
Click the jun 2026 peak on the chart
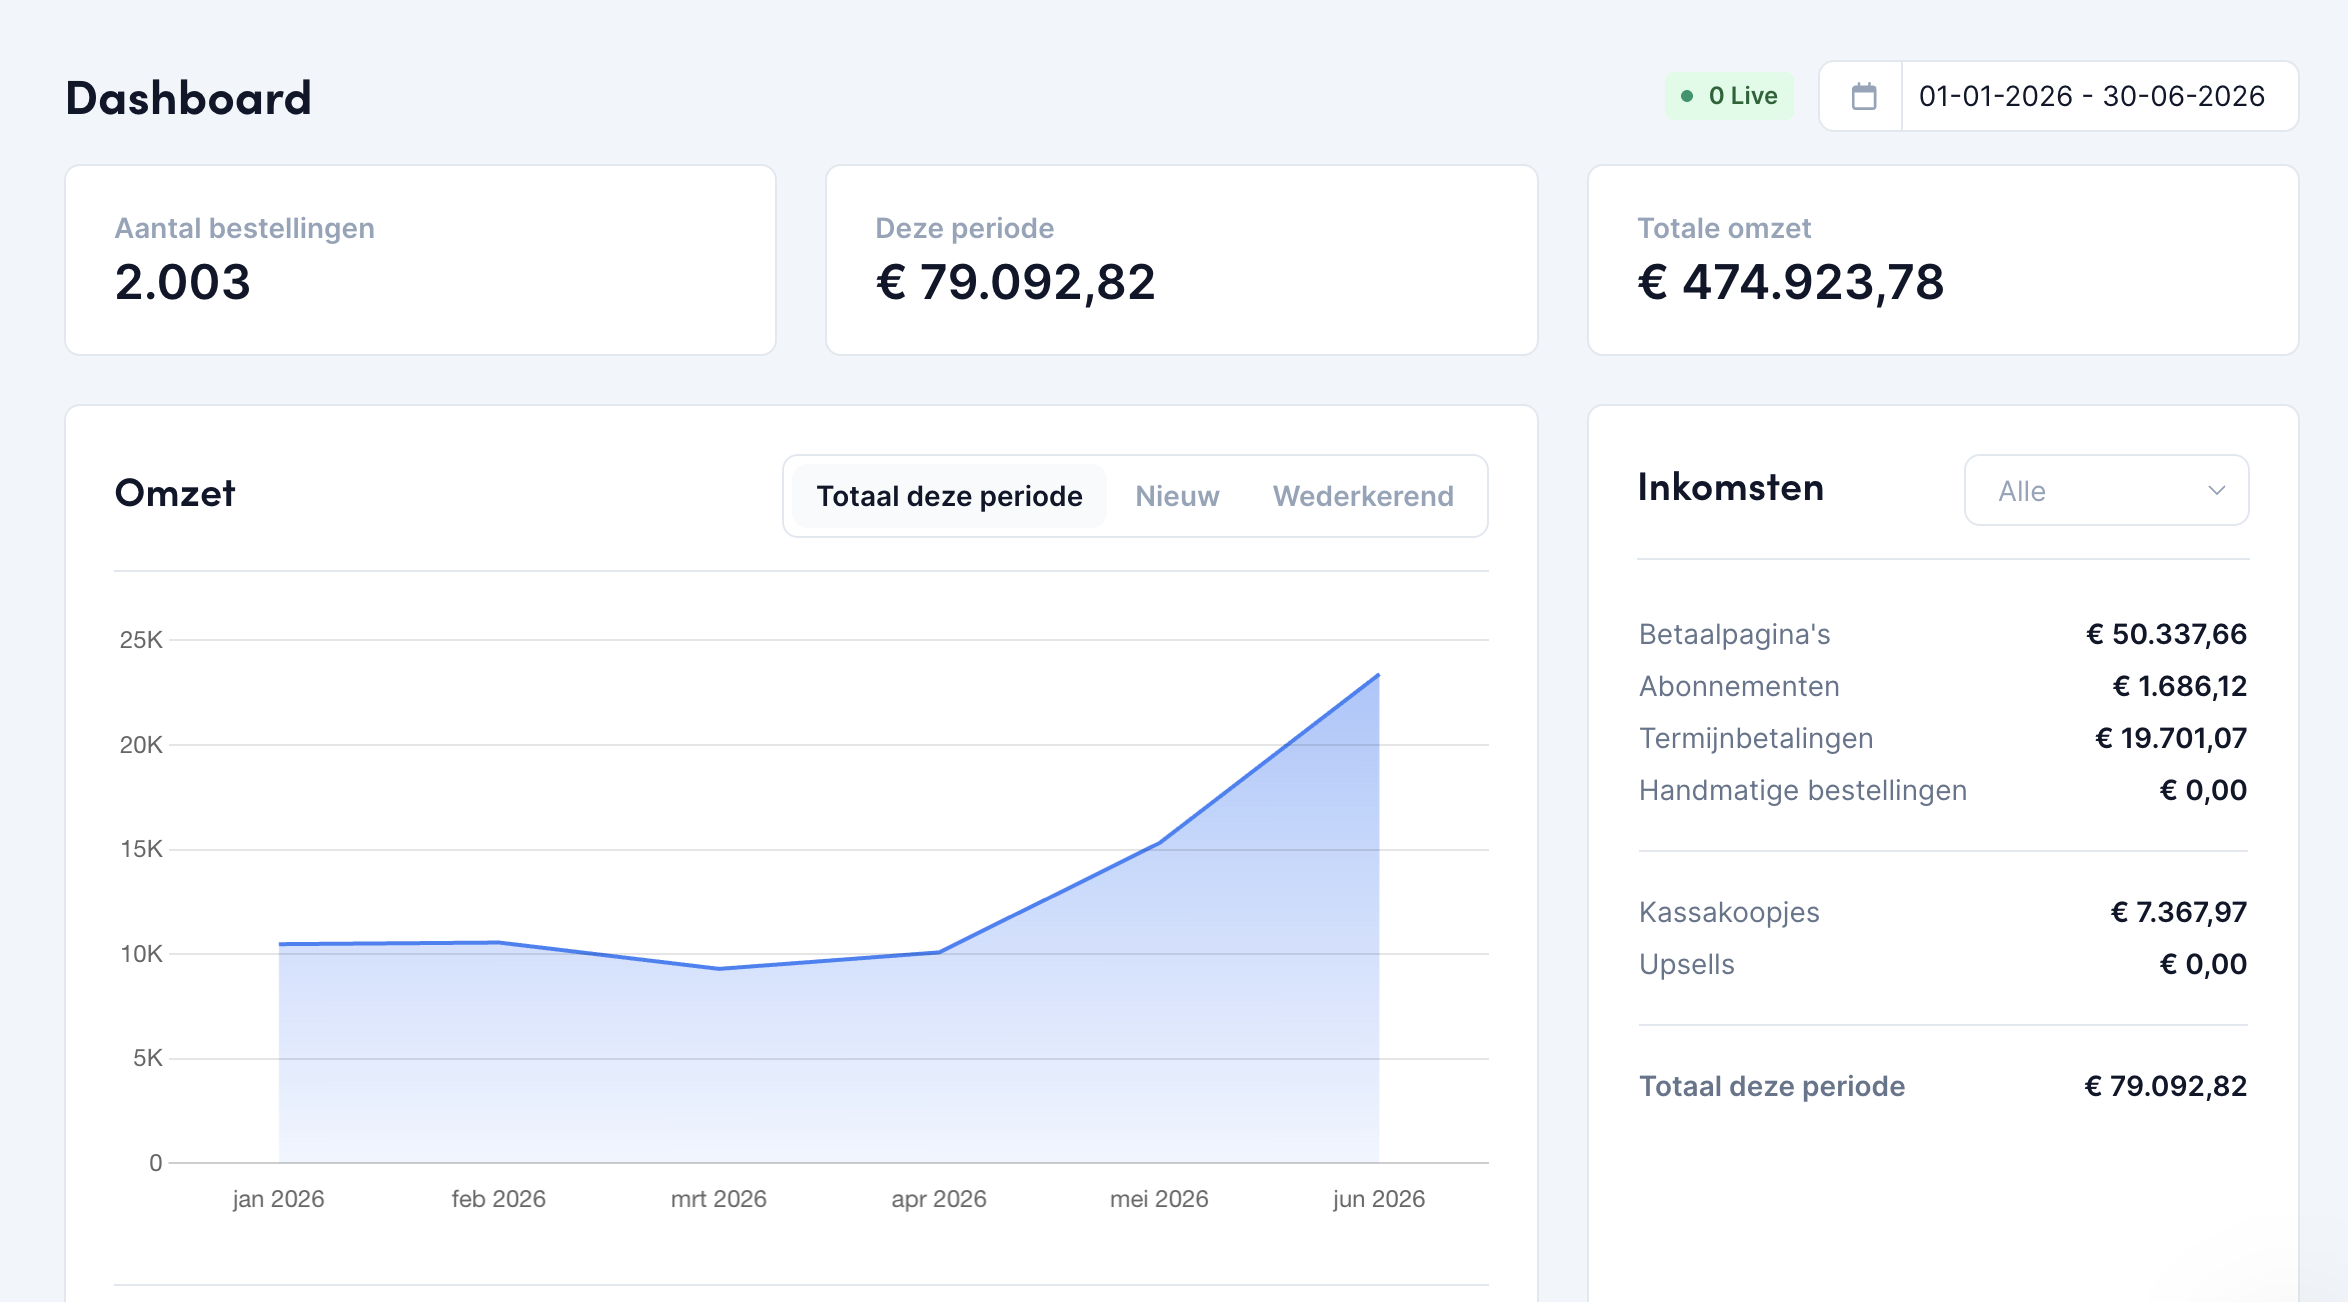point(1378,675)
